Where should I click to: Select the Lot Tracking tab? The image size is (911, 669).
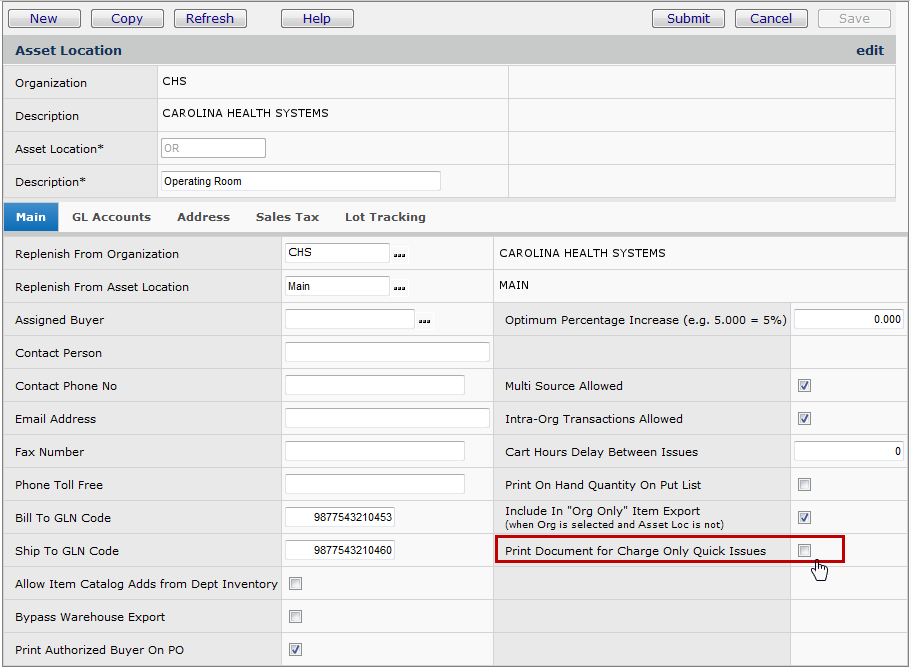coord(385,217)
